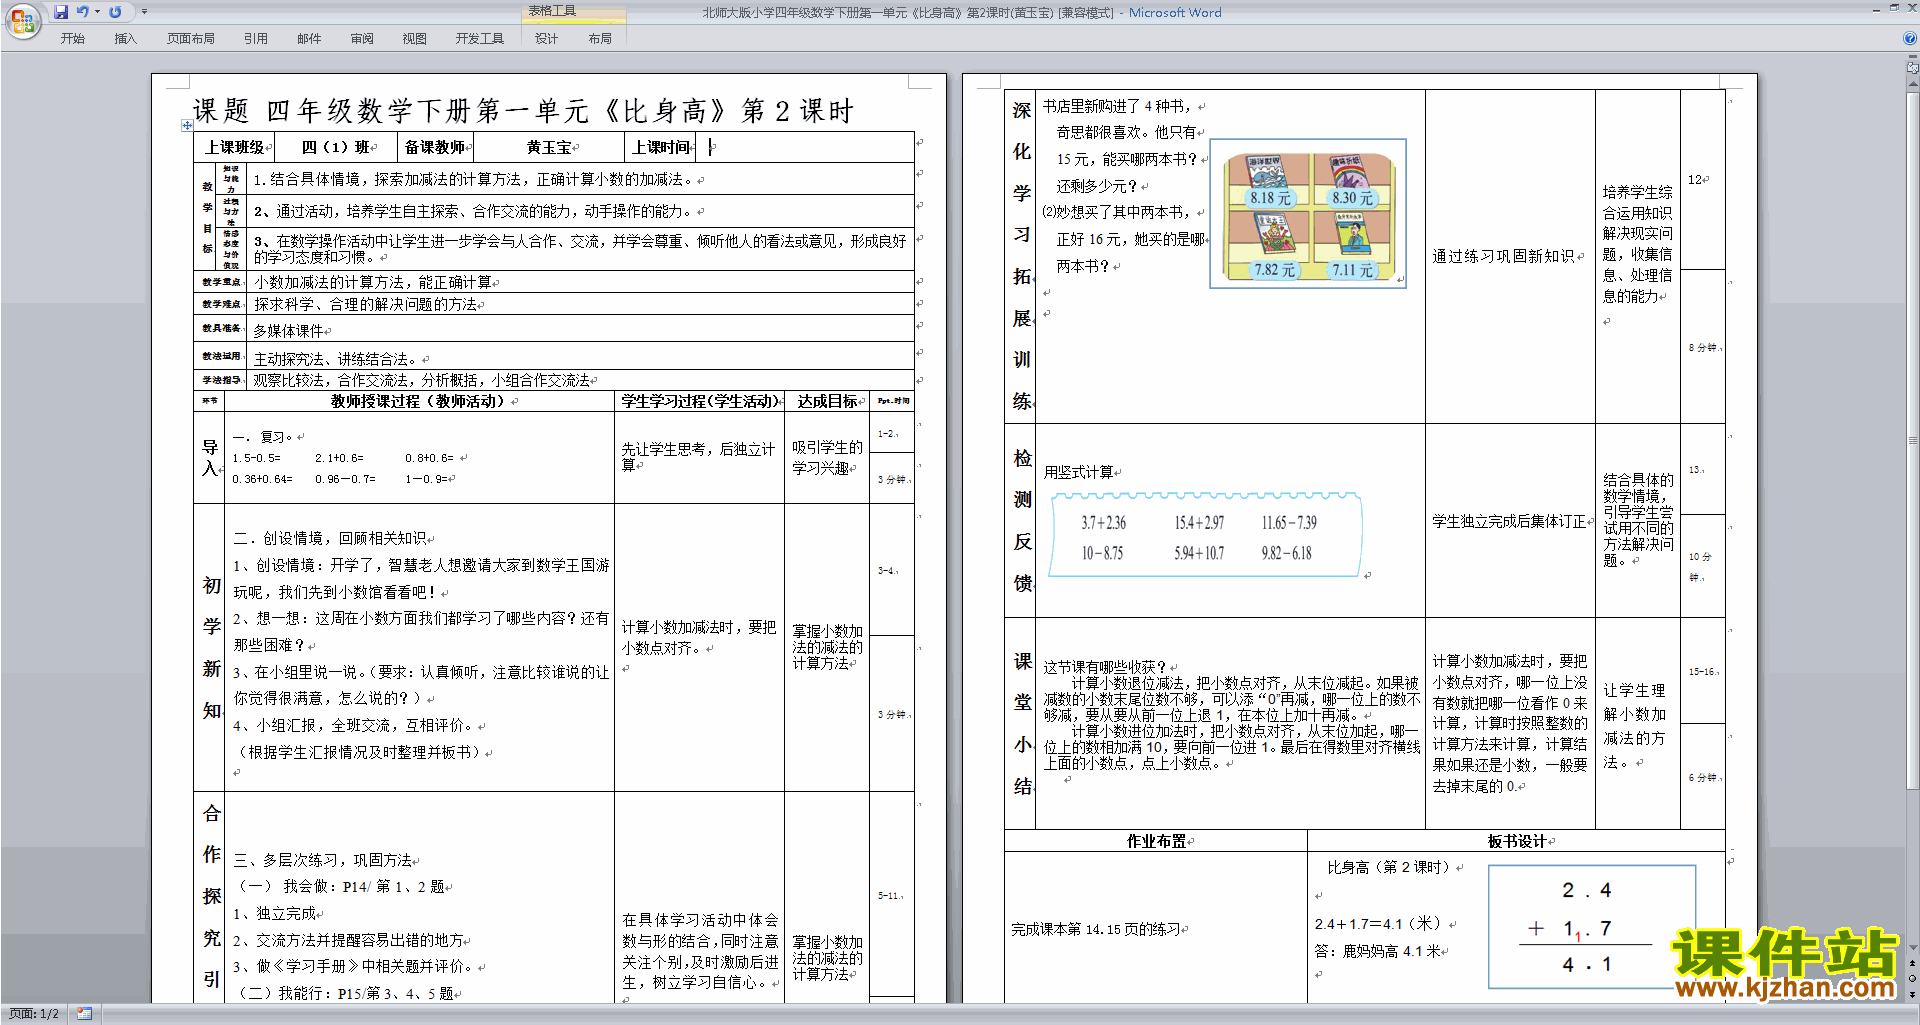Click the Save icon in quick access toolbar
Image resolution: width=1920 pixels, height=1025 pixels.
pyautogui.click(x=61, y=12)
